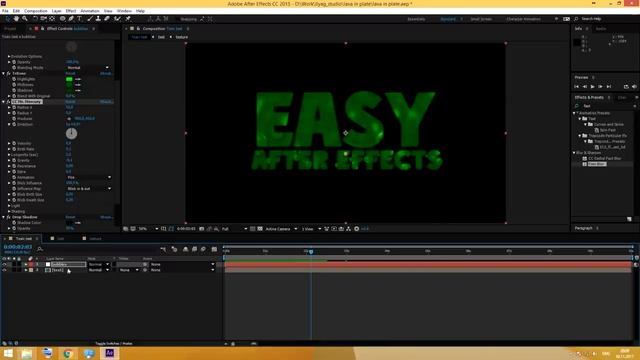Open the Graph Editor in timeline

(x=214, y=249)
